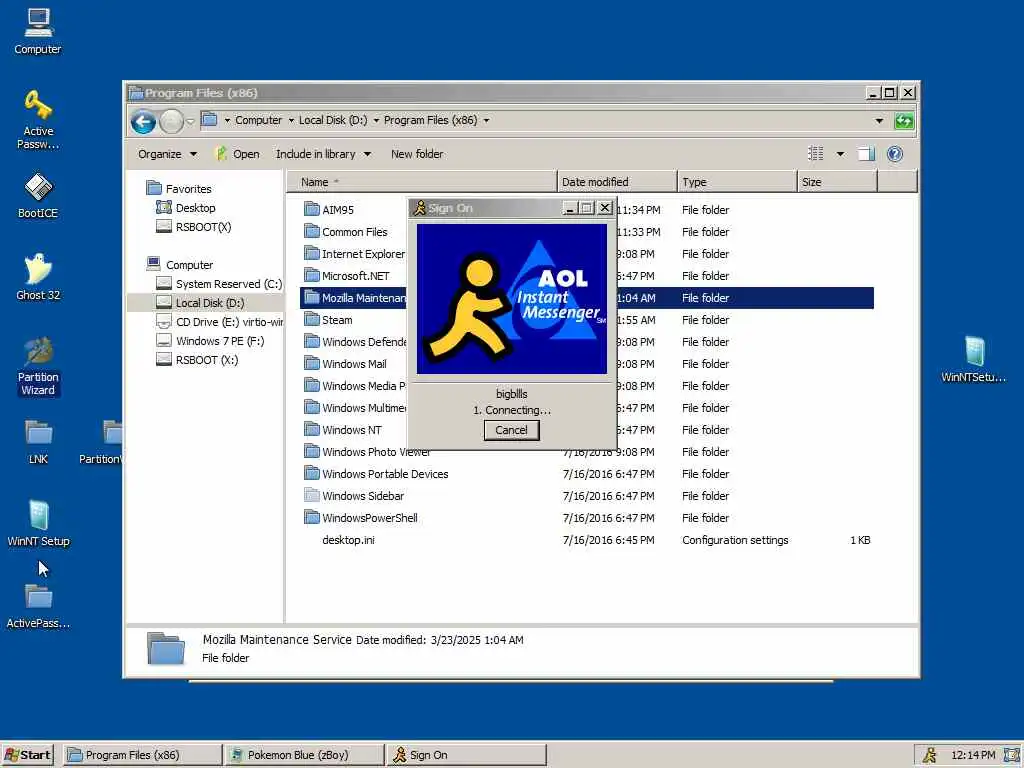1024x768 pixels.
Task: Click Computer in address breadcrumb
Action: (x=259, y=121)
